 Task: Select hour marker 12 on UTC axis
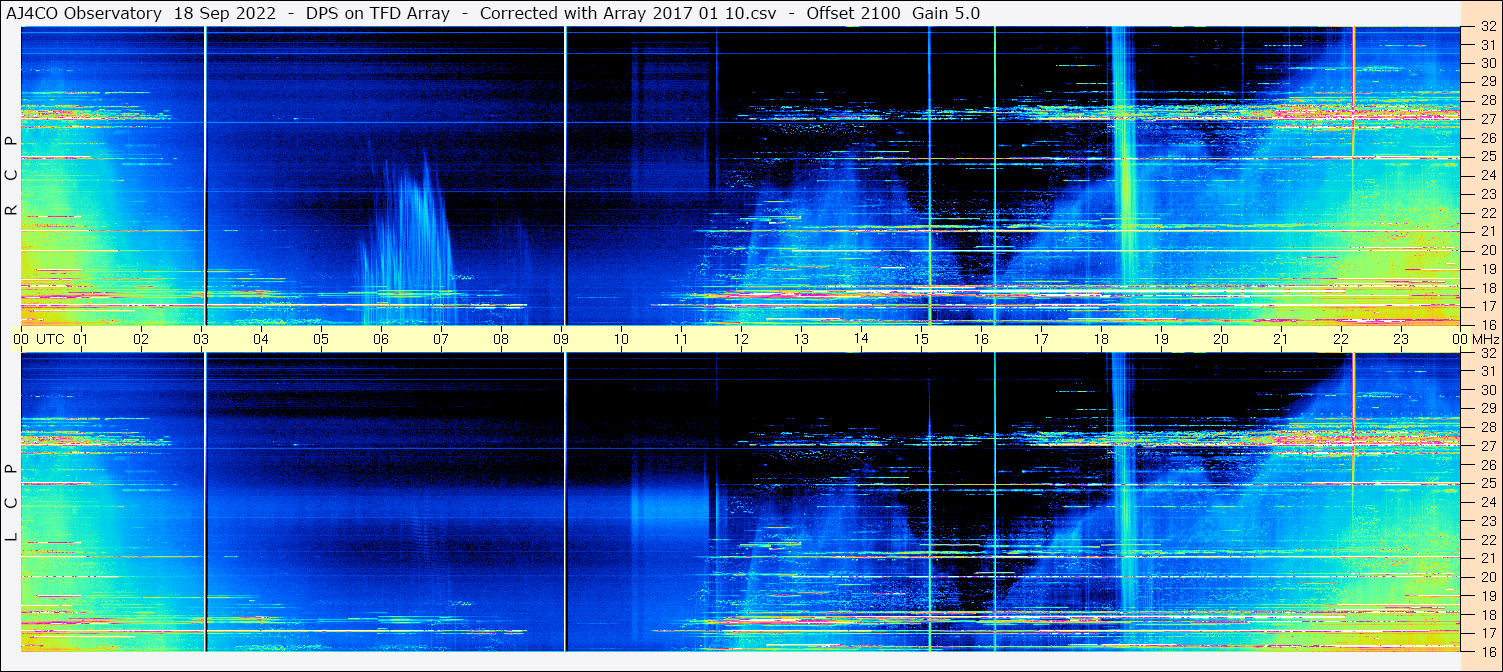coord(741,339)
